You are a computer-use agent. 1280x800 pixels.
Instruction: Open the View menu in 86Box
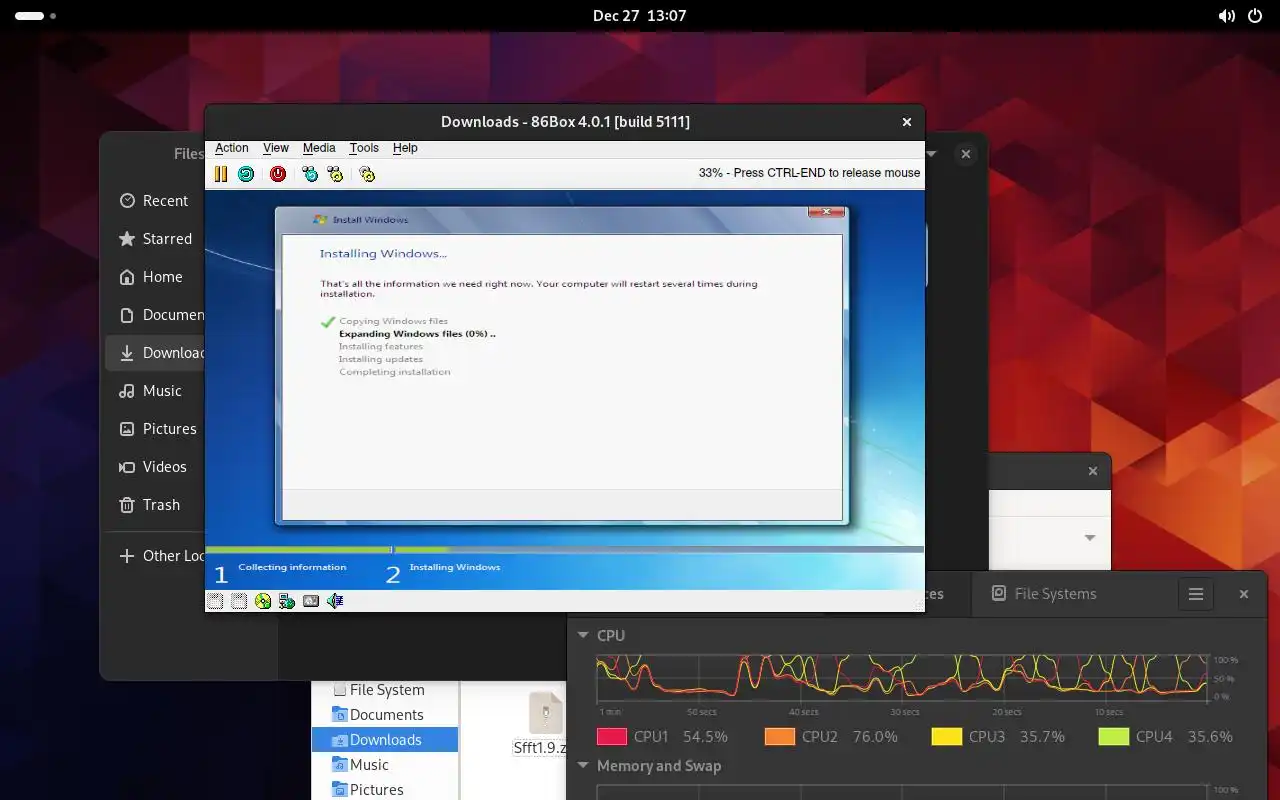pos(276,148)
